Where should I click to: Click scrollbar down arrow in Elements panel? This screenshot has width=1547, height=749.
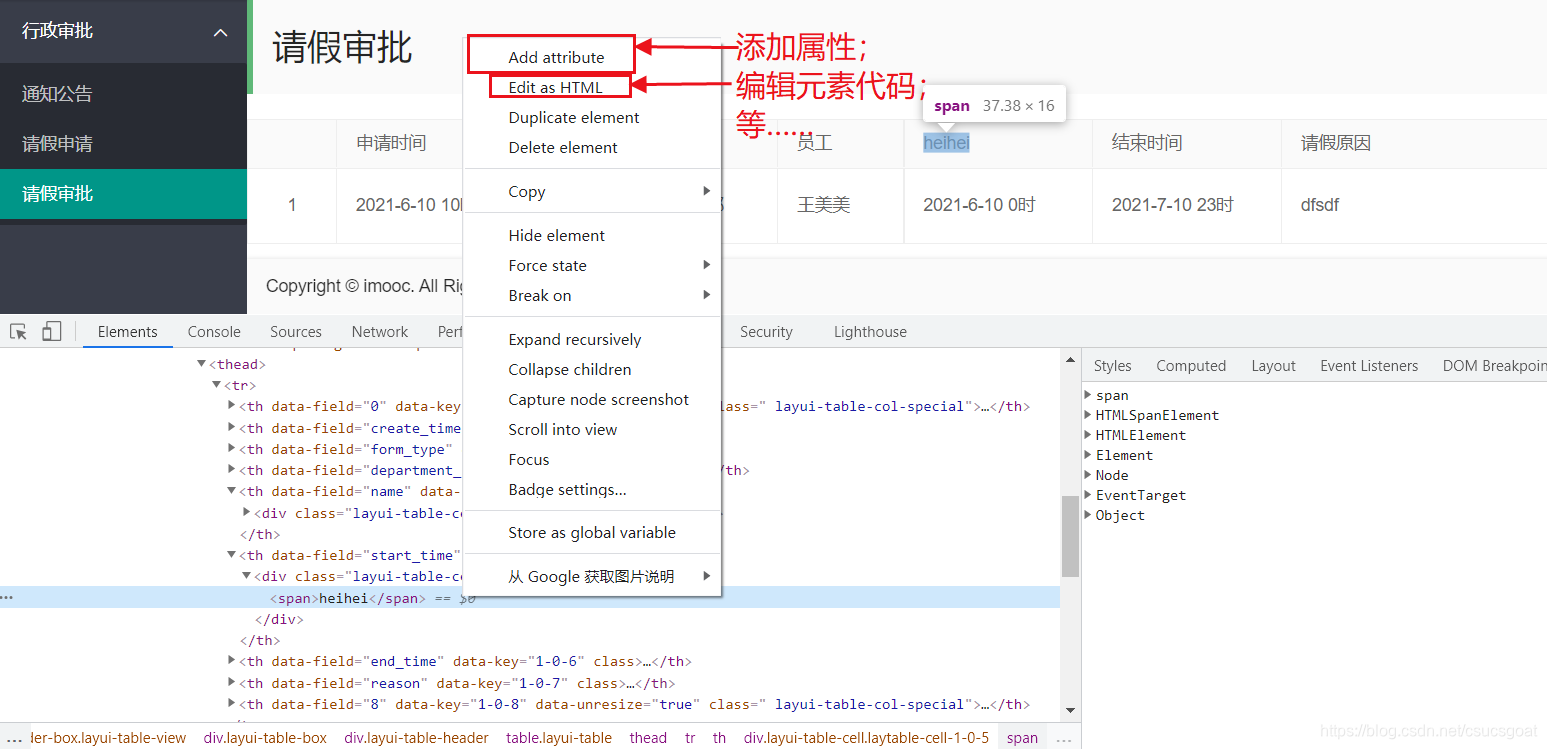1070,710
